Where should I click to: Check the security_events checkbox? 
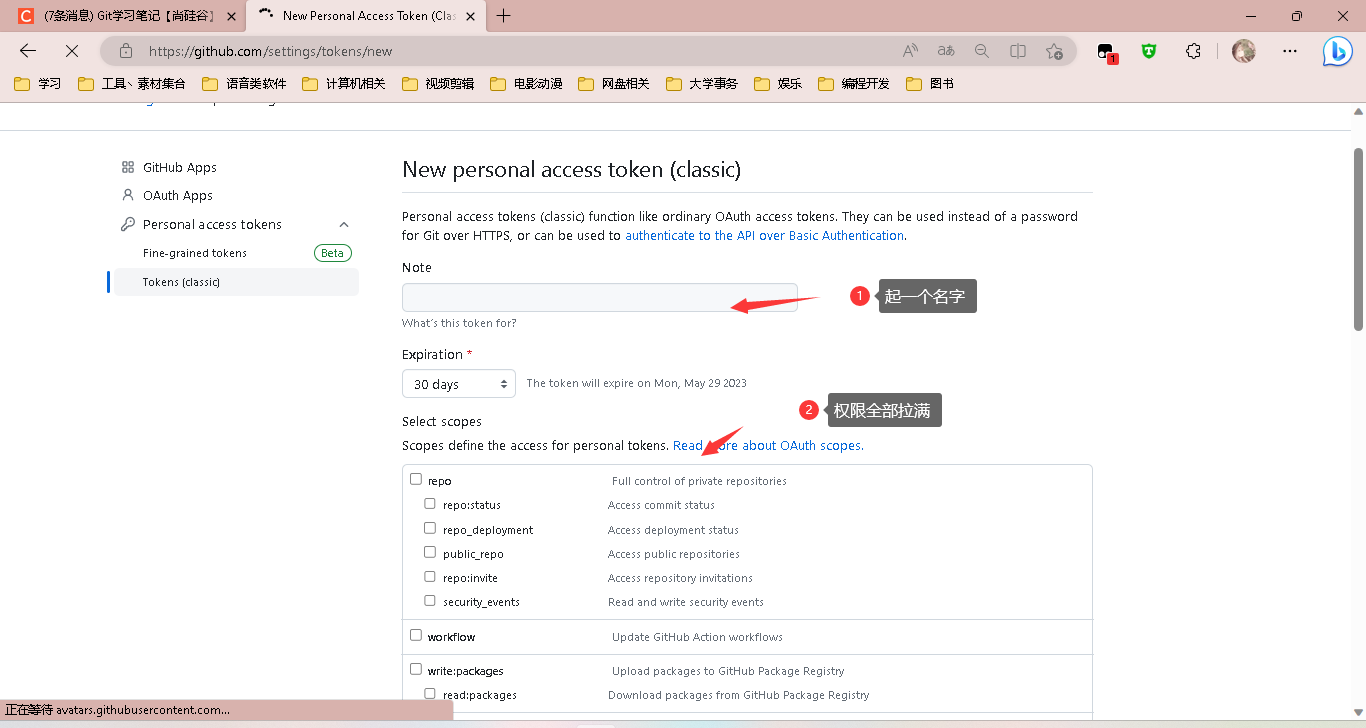(x=430, y=601)
